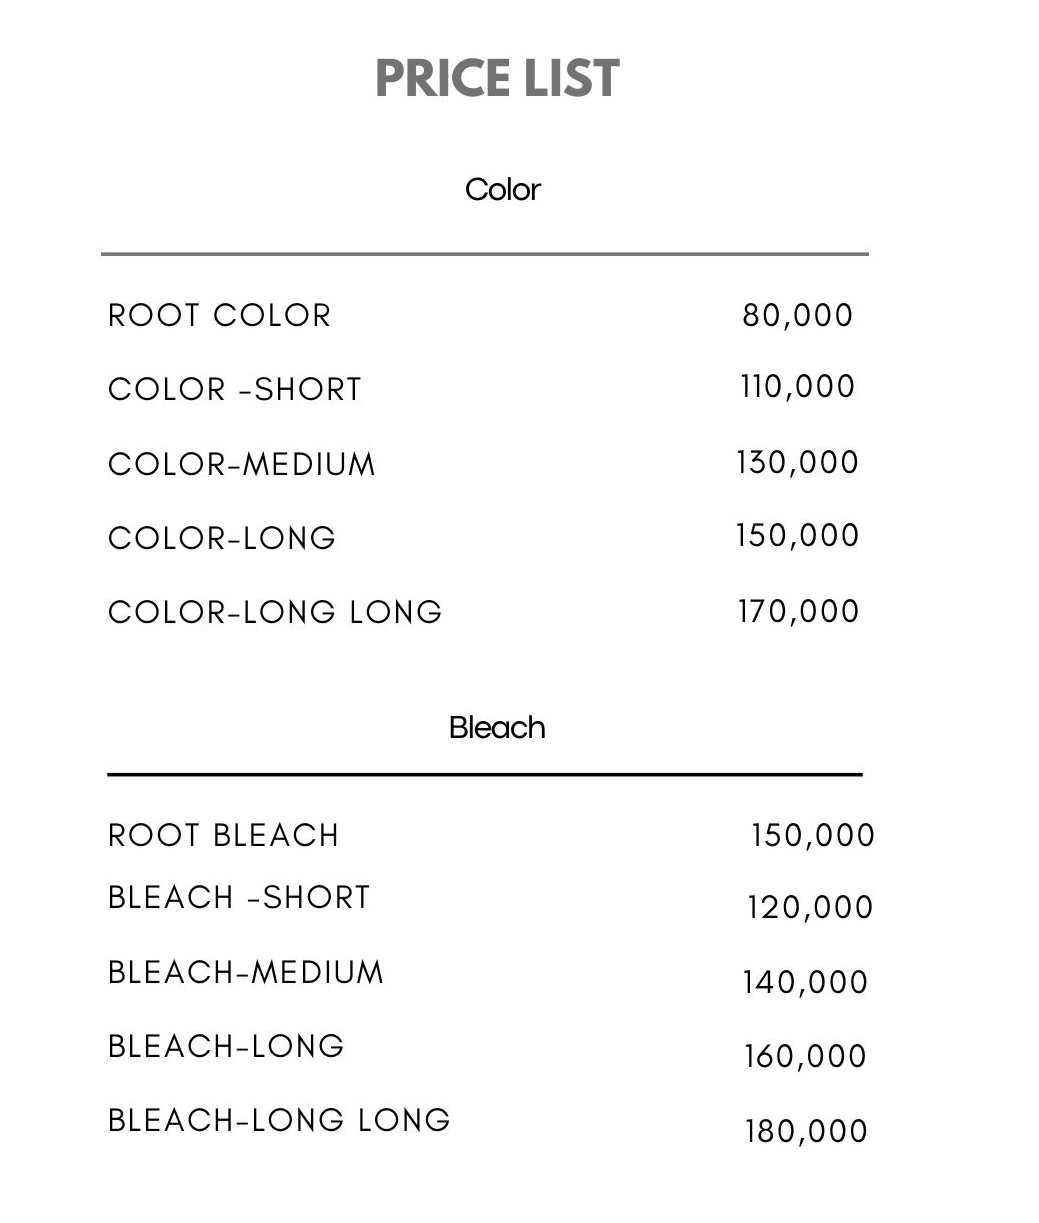
Task: Click the 170,000 price
Action: click(799, 612)
